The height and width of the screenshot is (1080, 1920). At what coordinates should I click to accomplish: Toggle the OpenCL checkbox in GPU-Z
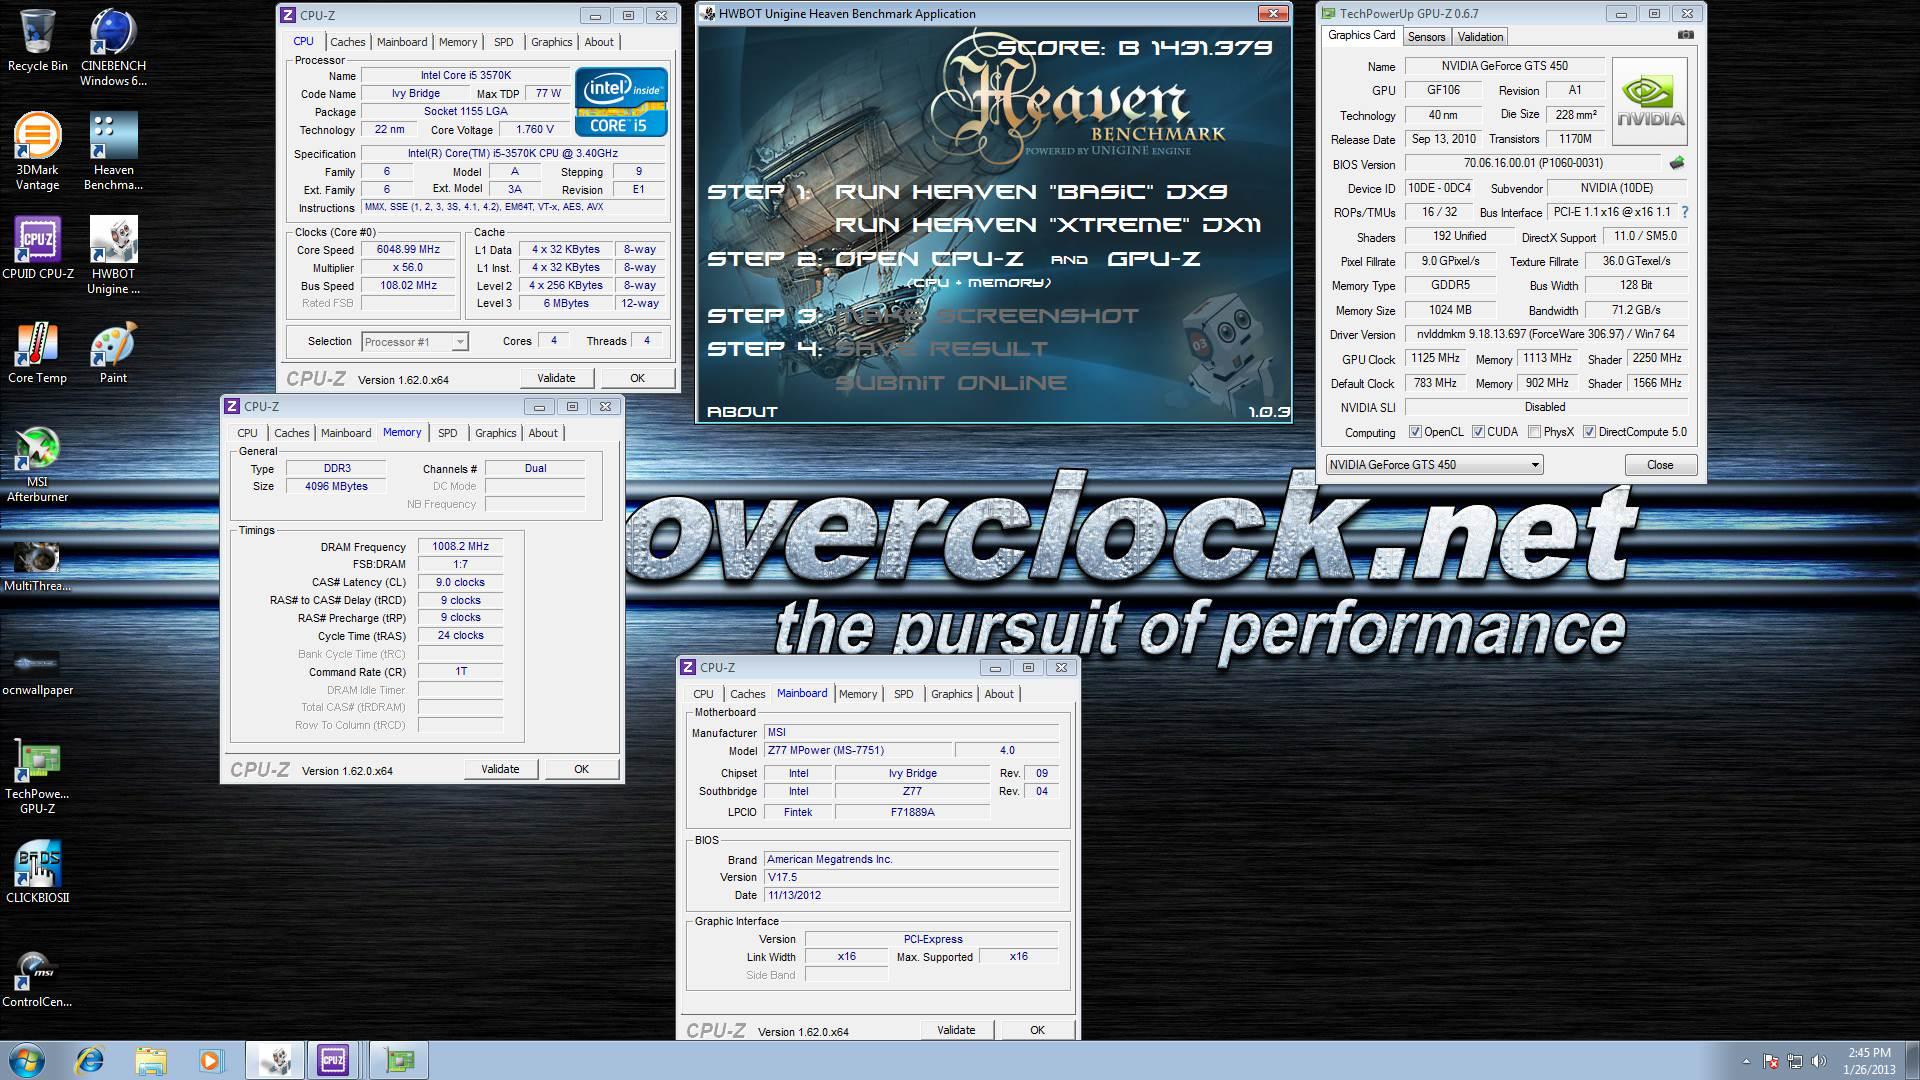point(1415,432)
